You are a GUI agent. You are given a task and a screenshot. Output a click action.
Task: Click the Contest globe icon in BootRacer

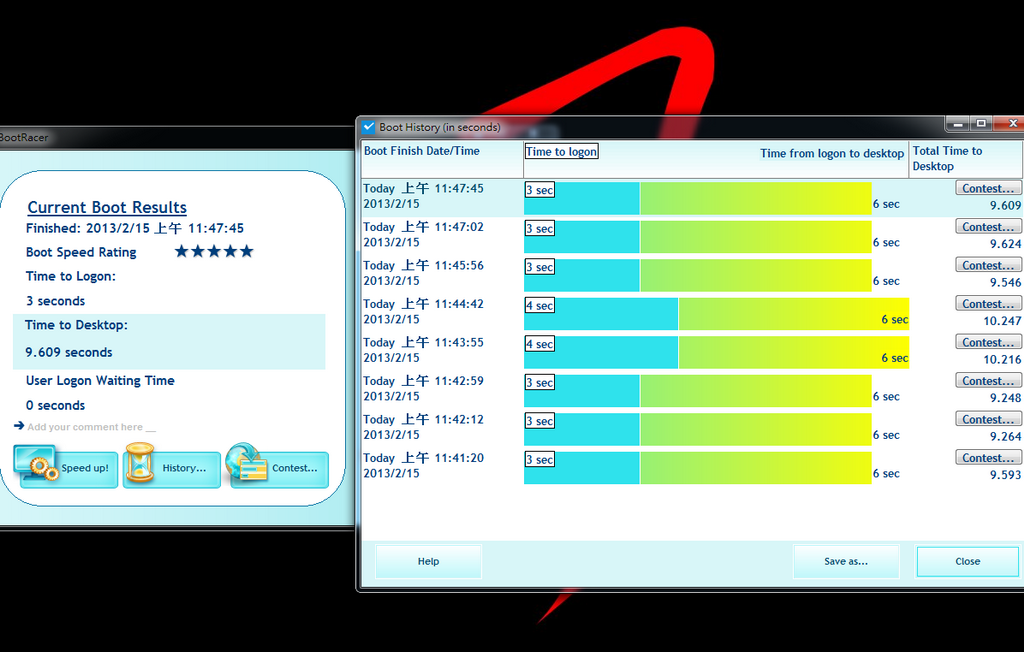[x=247, y=463]
